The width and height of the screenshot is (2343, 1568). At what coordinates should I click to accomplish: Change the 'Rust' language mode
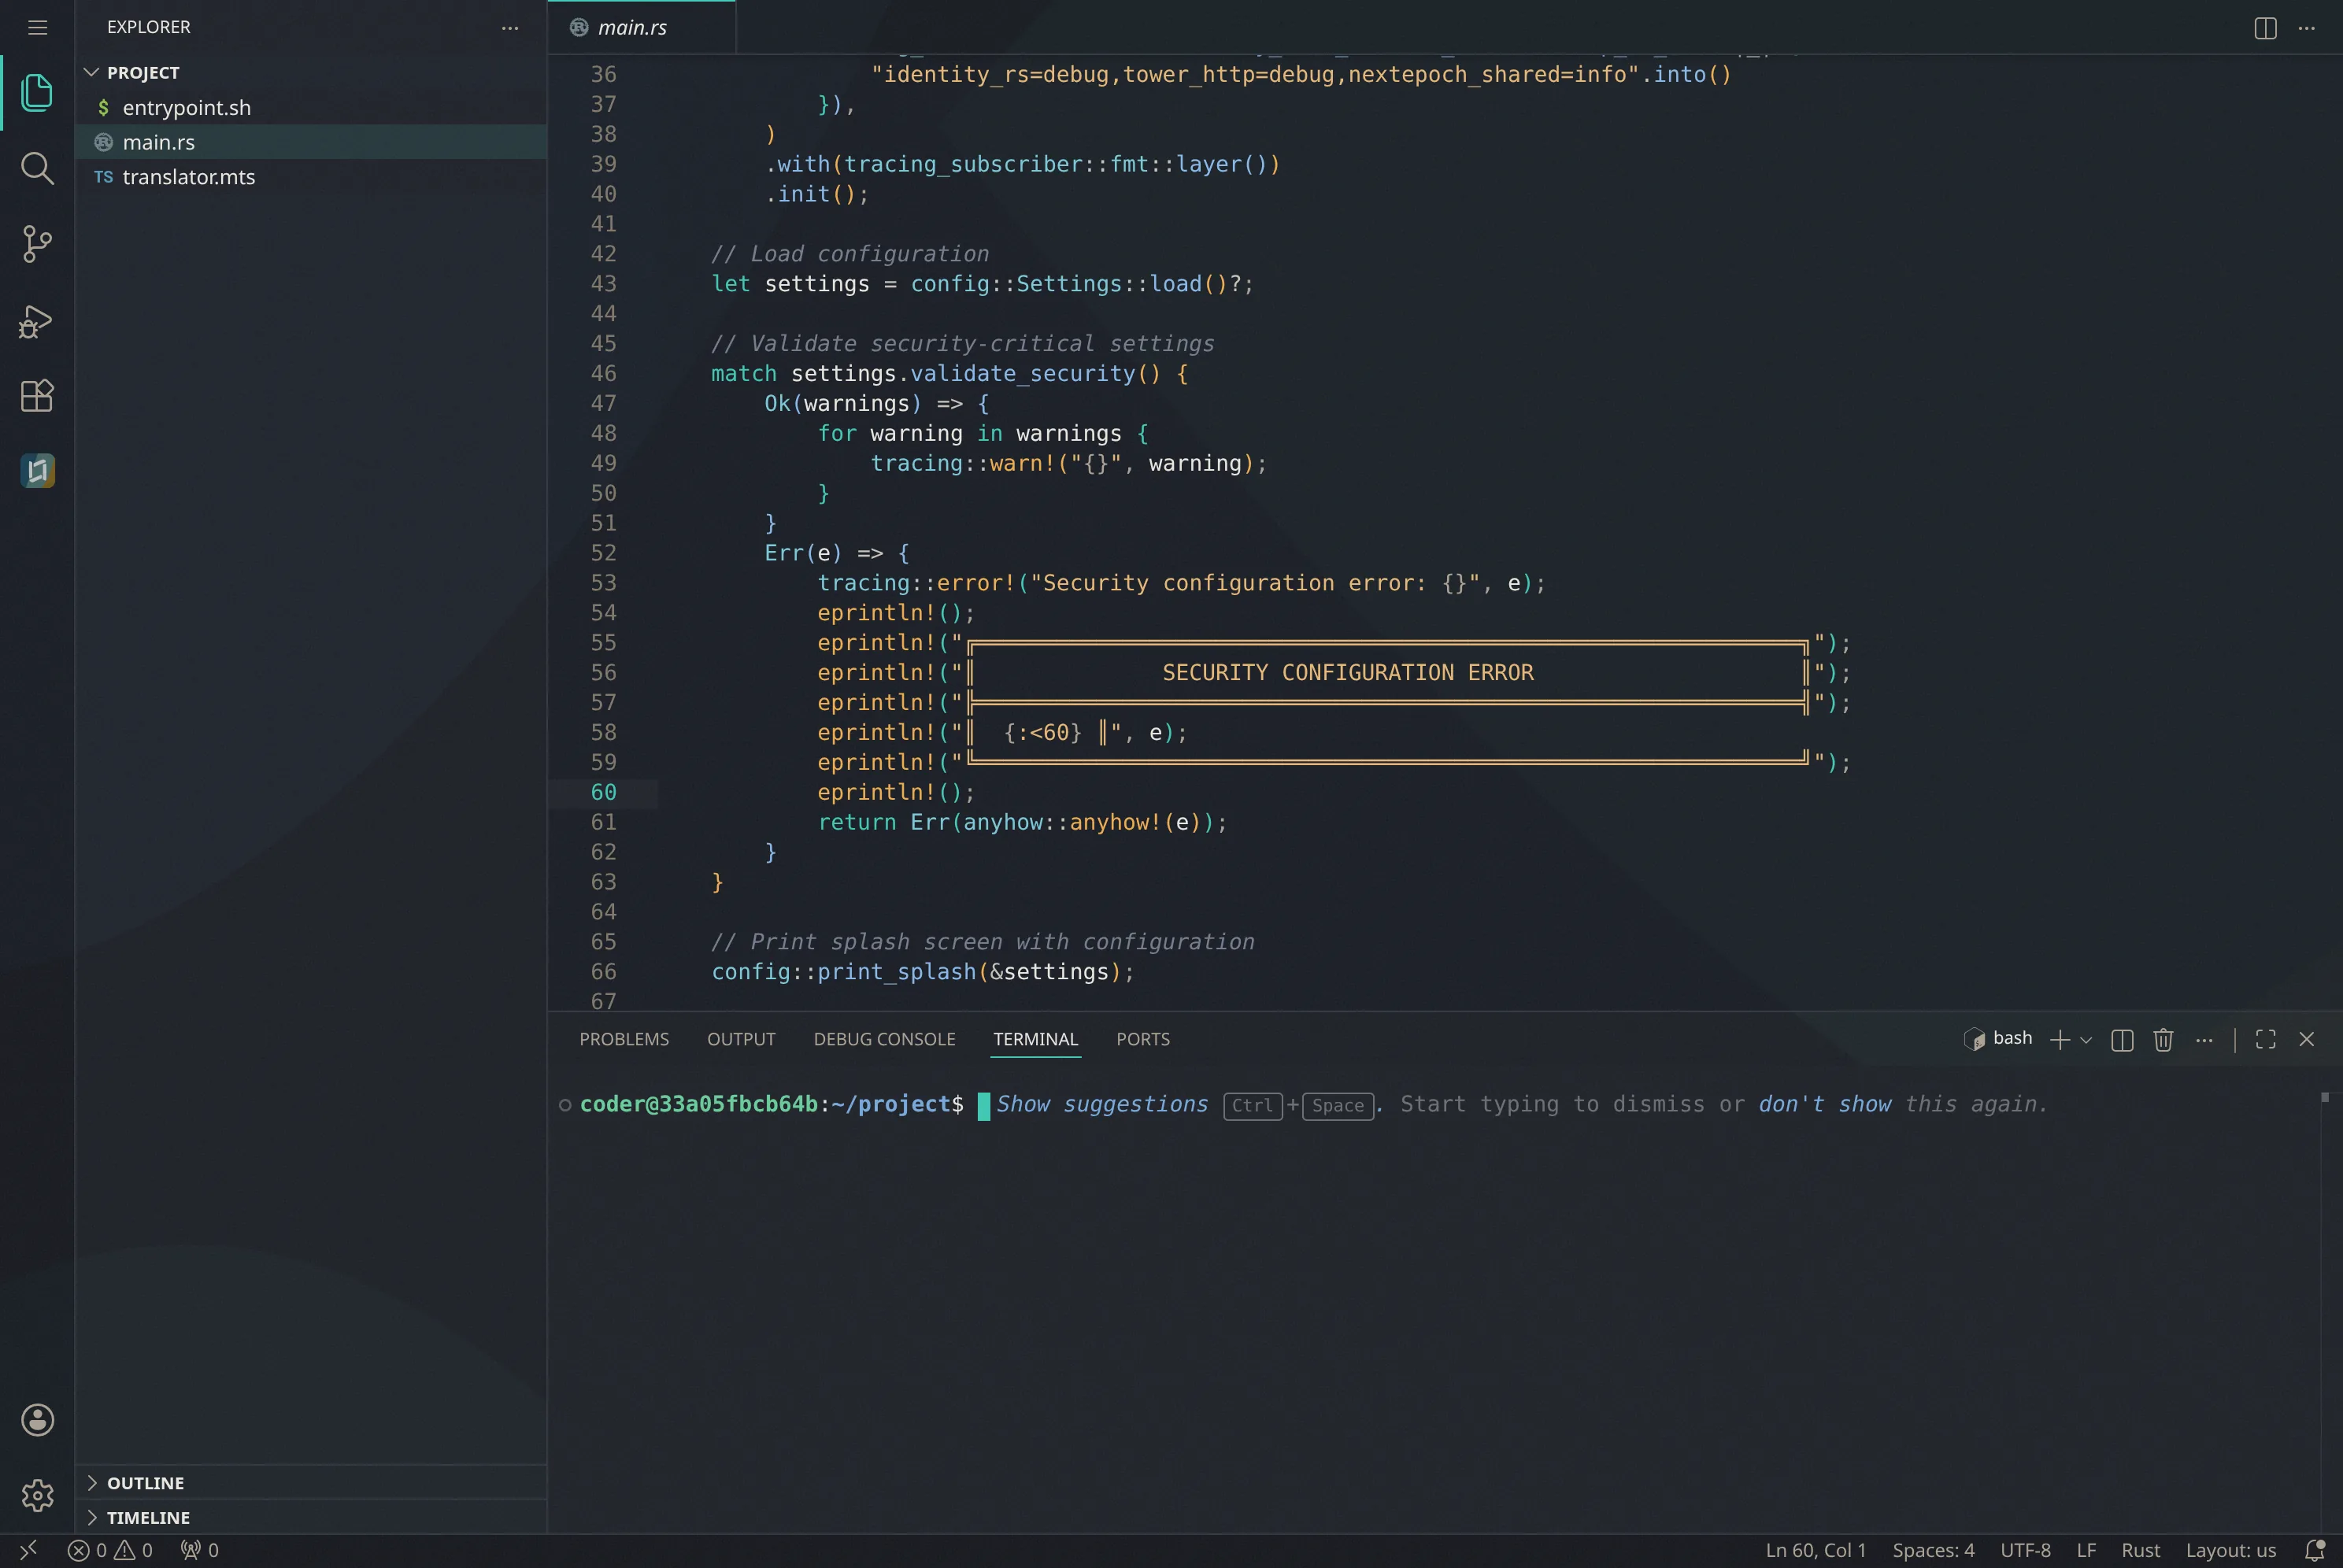pos(2140,1550)
